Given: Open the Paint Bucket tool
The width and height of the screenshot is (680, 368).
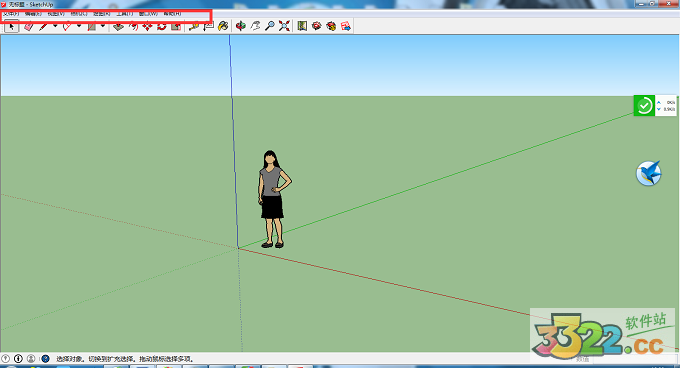Looking at the screenshot, I should coord(223,26).
